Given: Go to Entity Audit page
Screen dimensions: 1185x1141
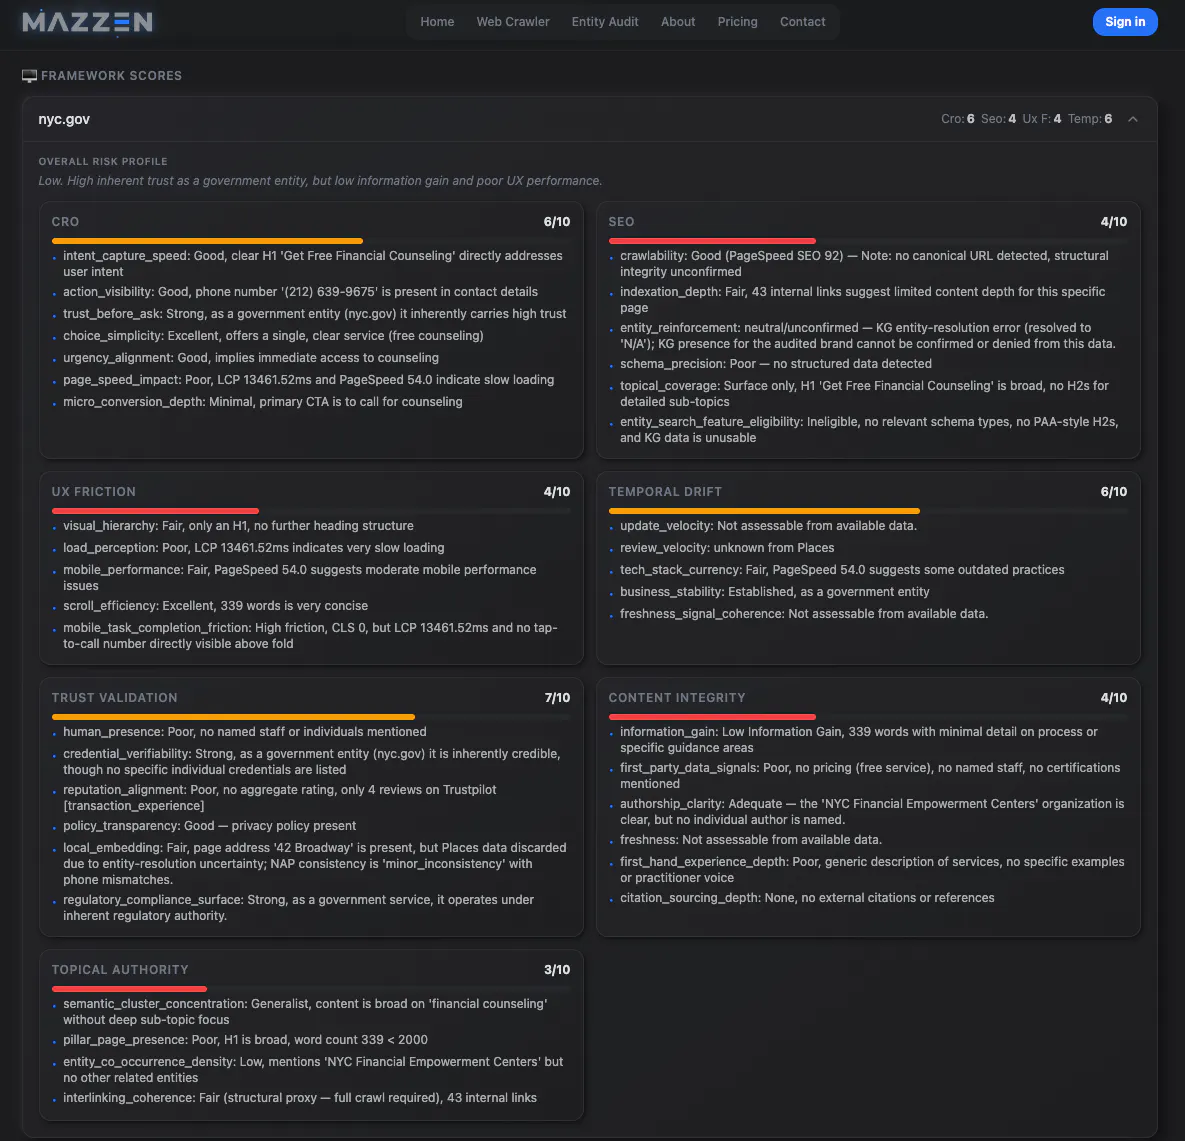Looking at the screenshot, I should coord(605,22).
